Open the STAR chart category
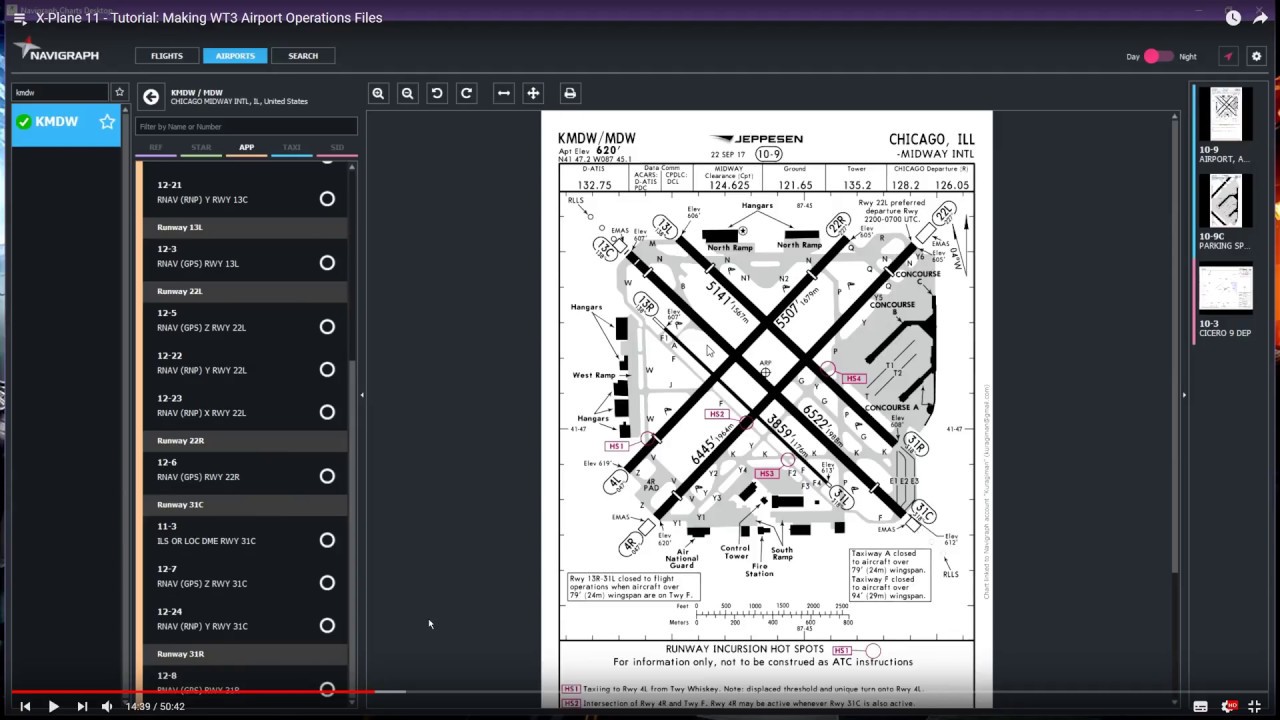The width and height of the screenshot is (1280, 720). [x=201, y=147]
